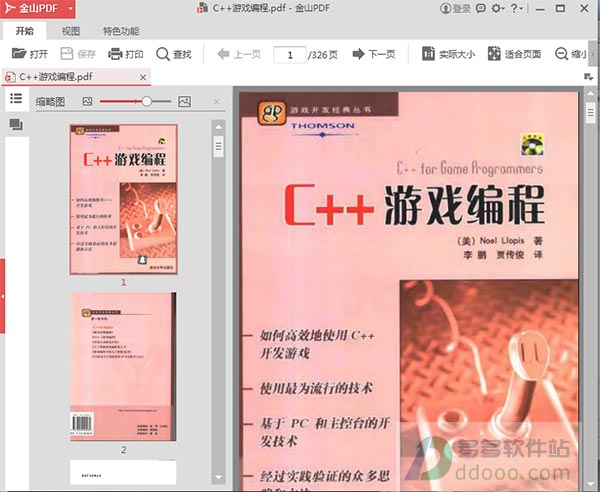This screenshot has height=492, width=600.
Task: Show the thumbnails panel icon in sidebar
Action: [16, 124]
